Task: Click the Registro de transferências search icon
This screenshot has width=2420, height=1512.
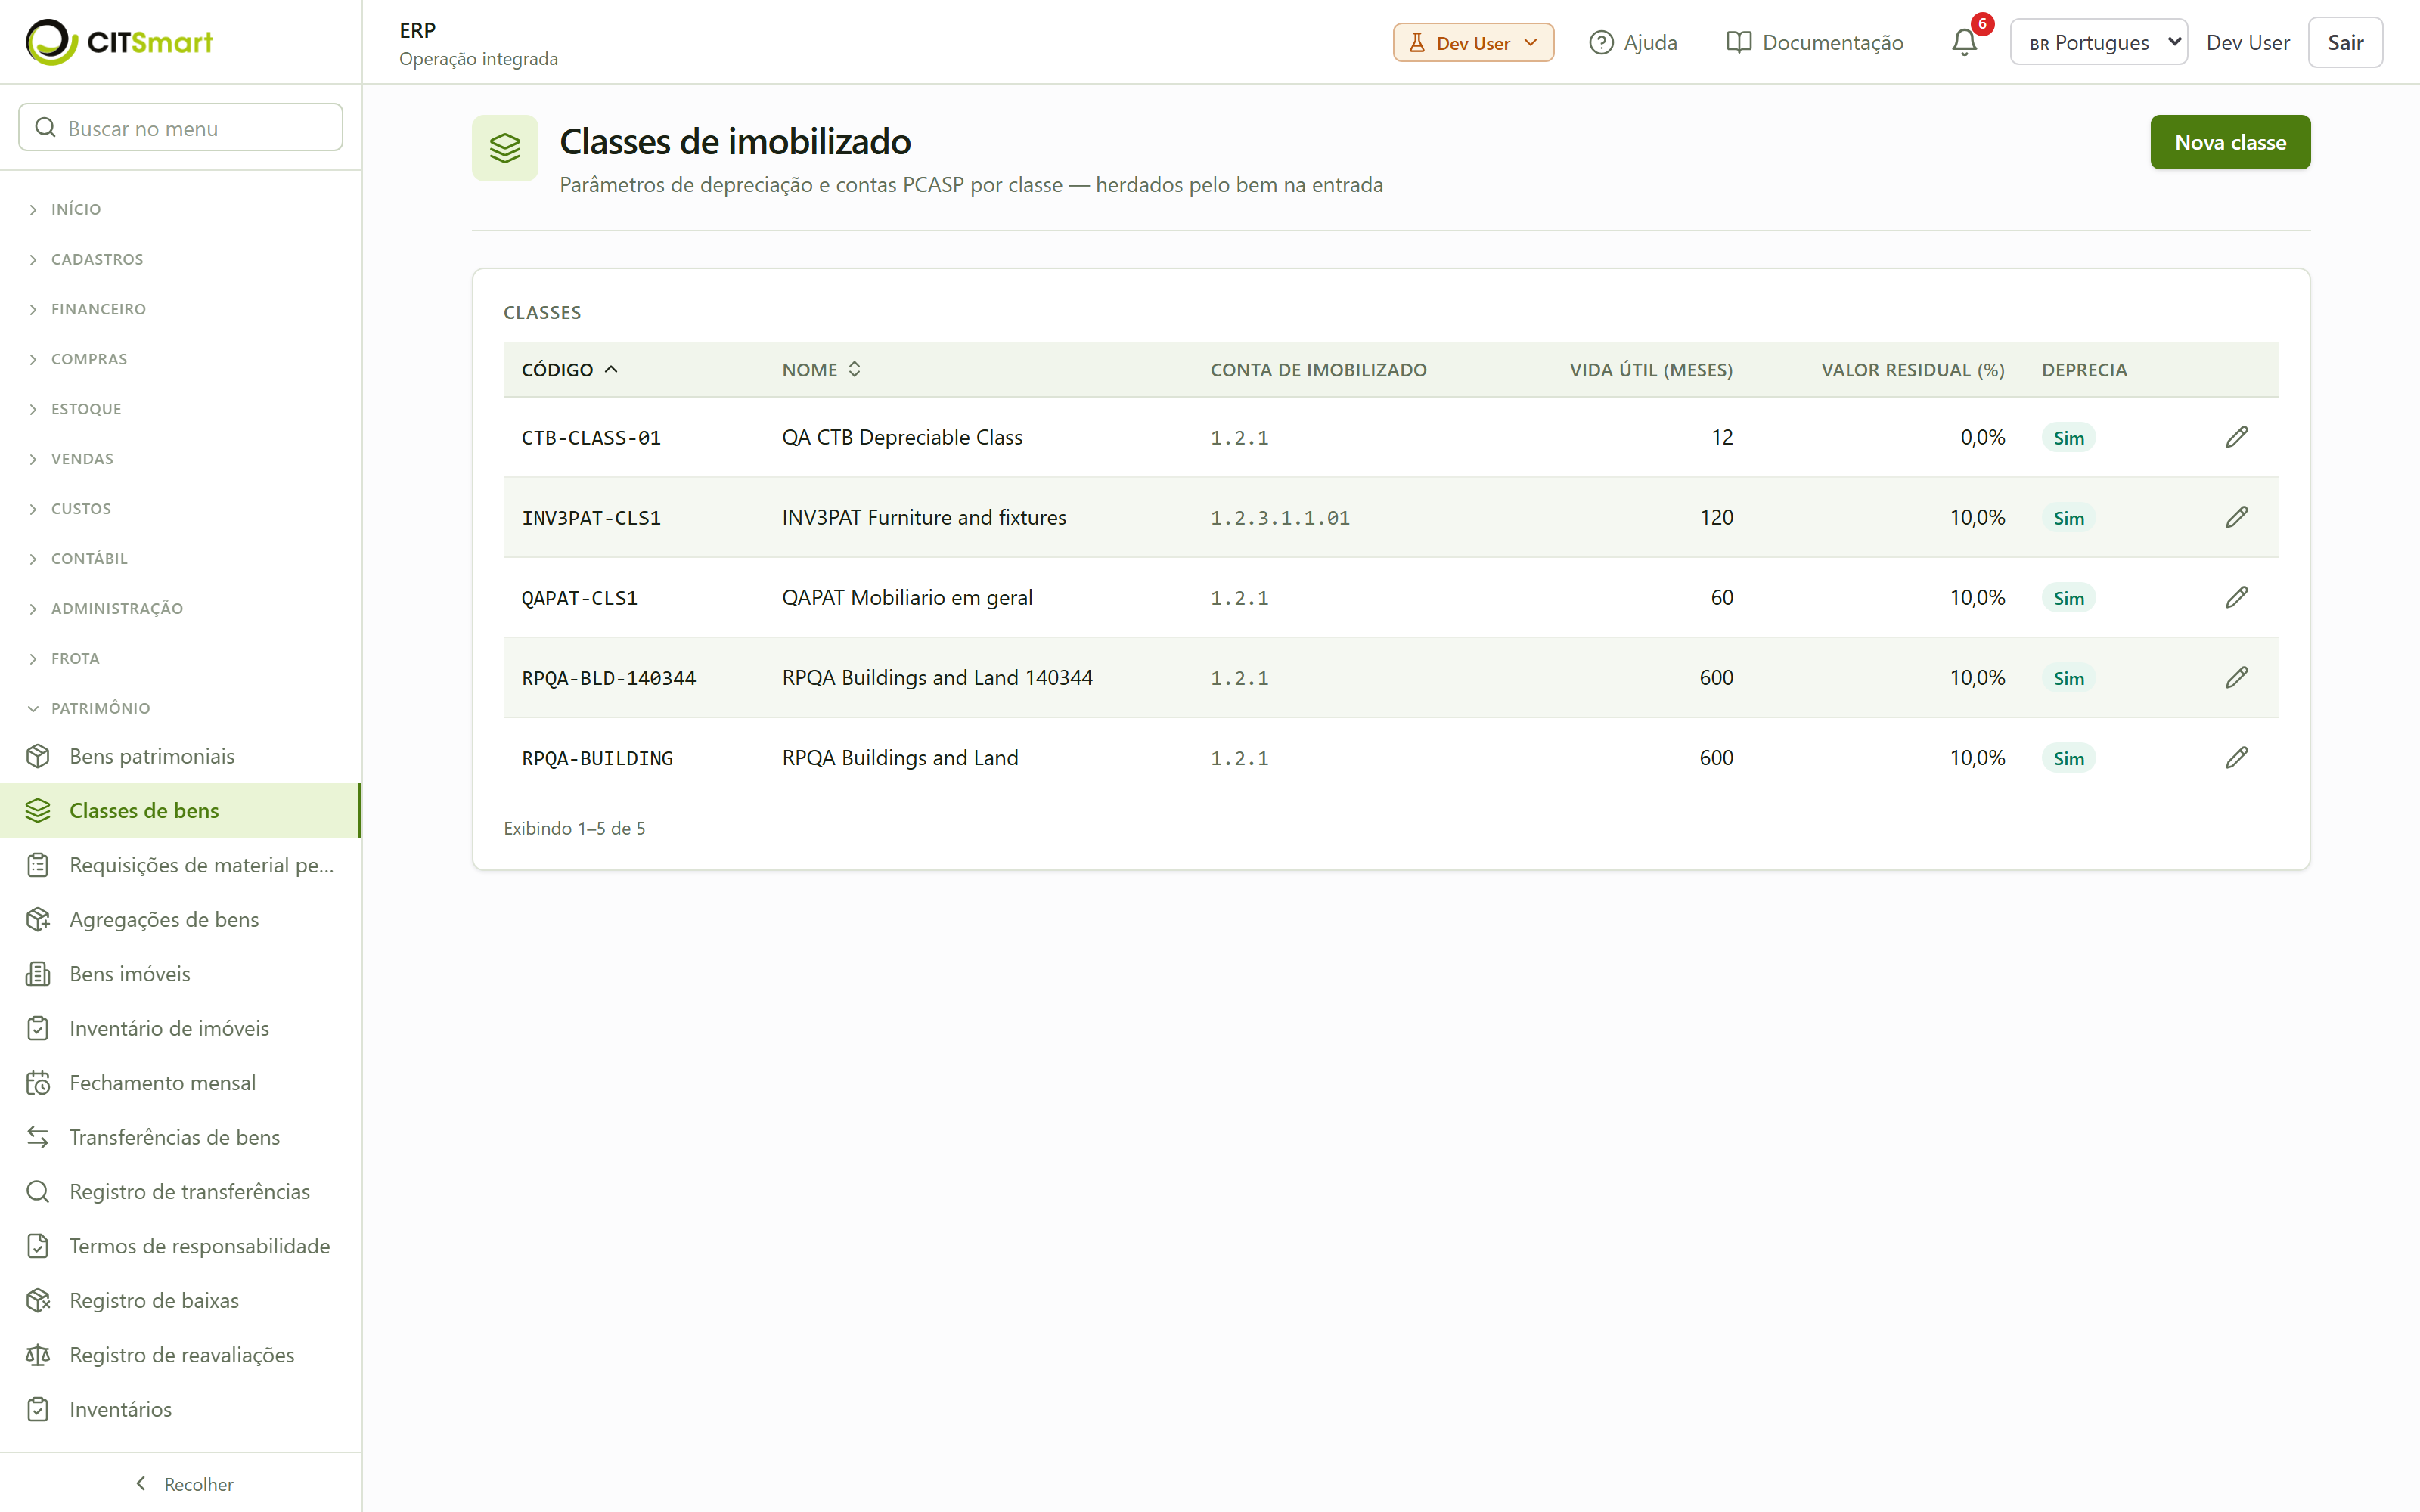Action: pyautogui.click(x=38, y=1192)
